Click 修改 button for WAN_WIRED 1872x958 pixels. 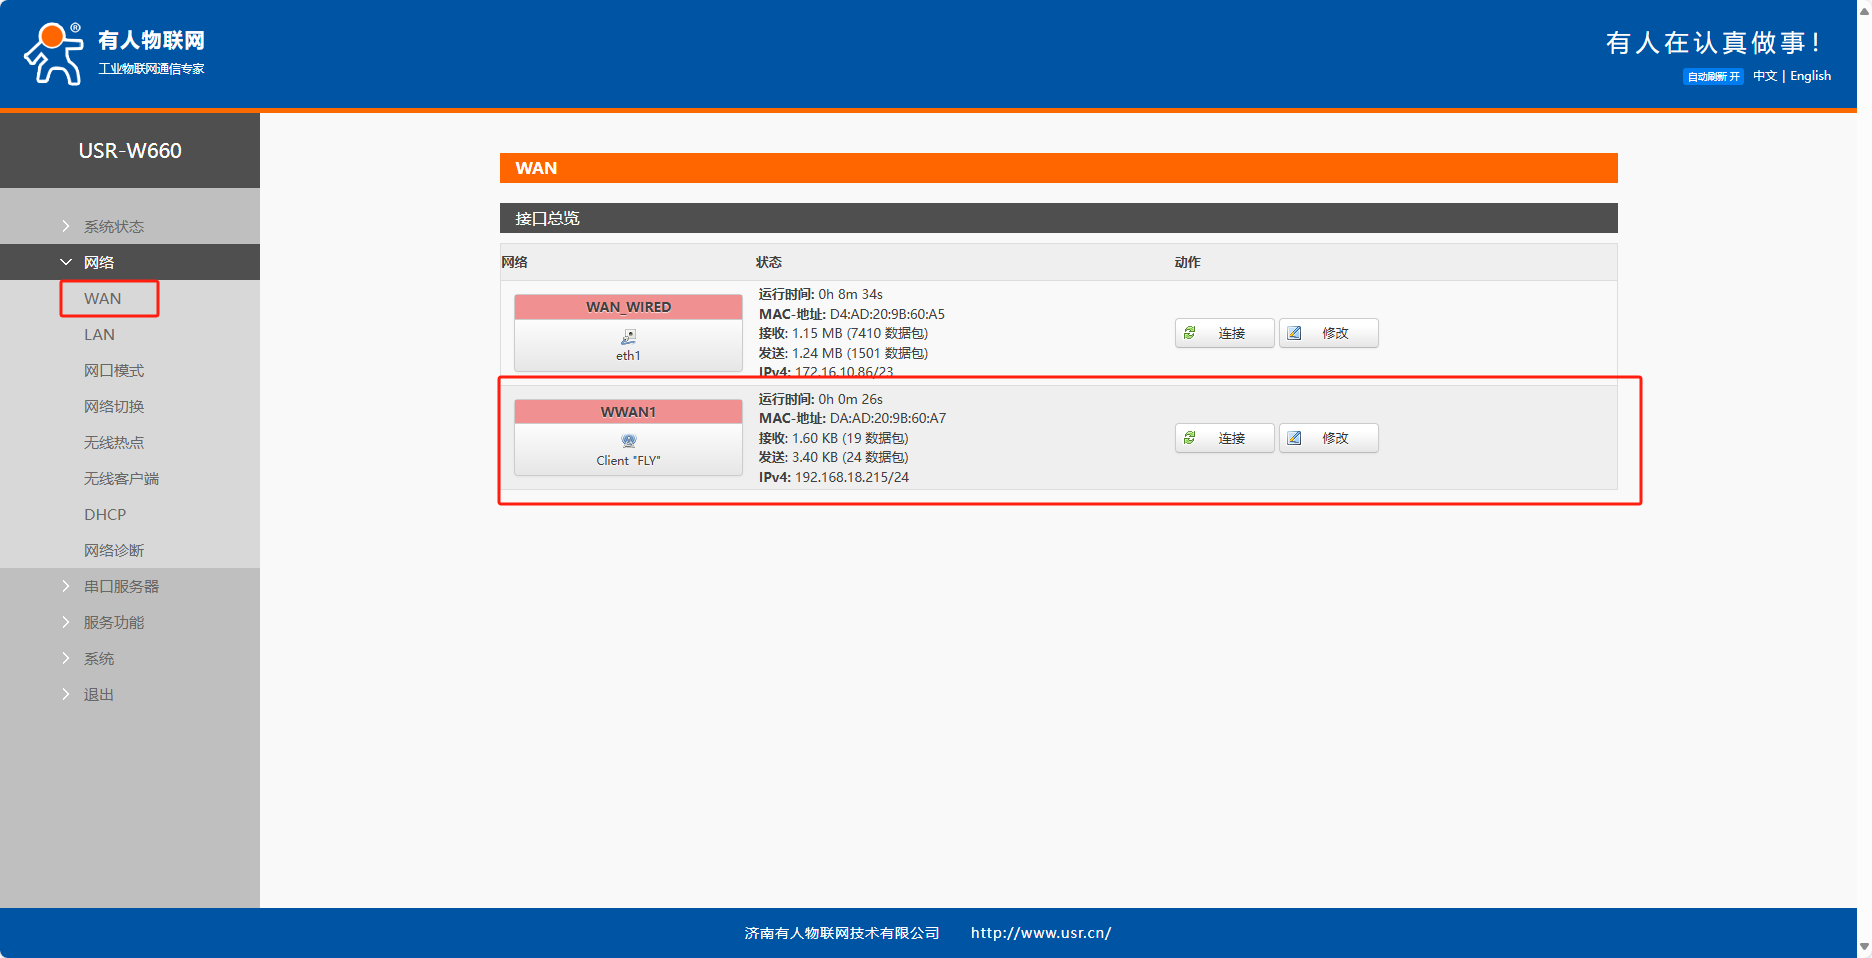pos(1329,333)
